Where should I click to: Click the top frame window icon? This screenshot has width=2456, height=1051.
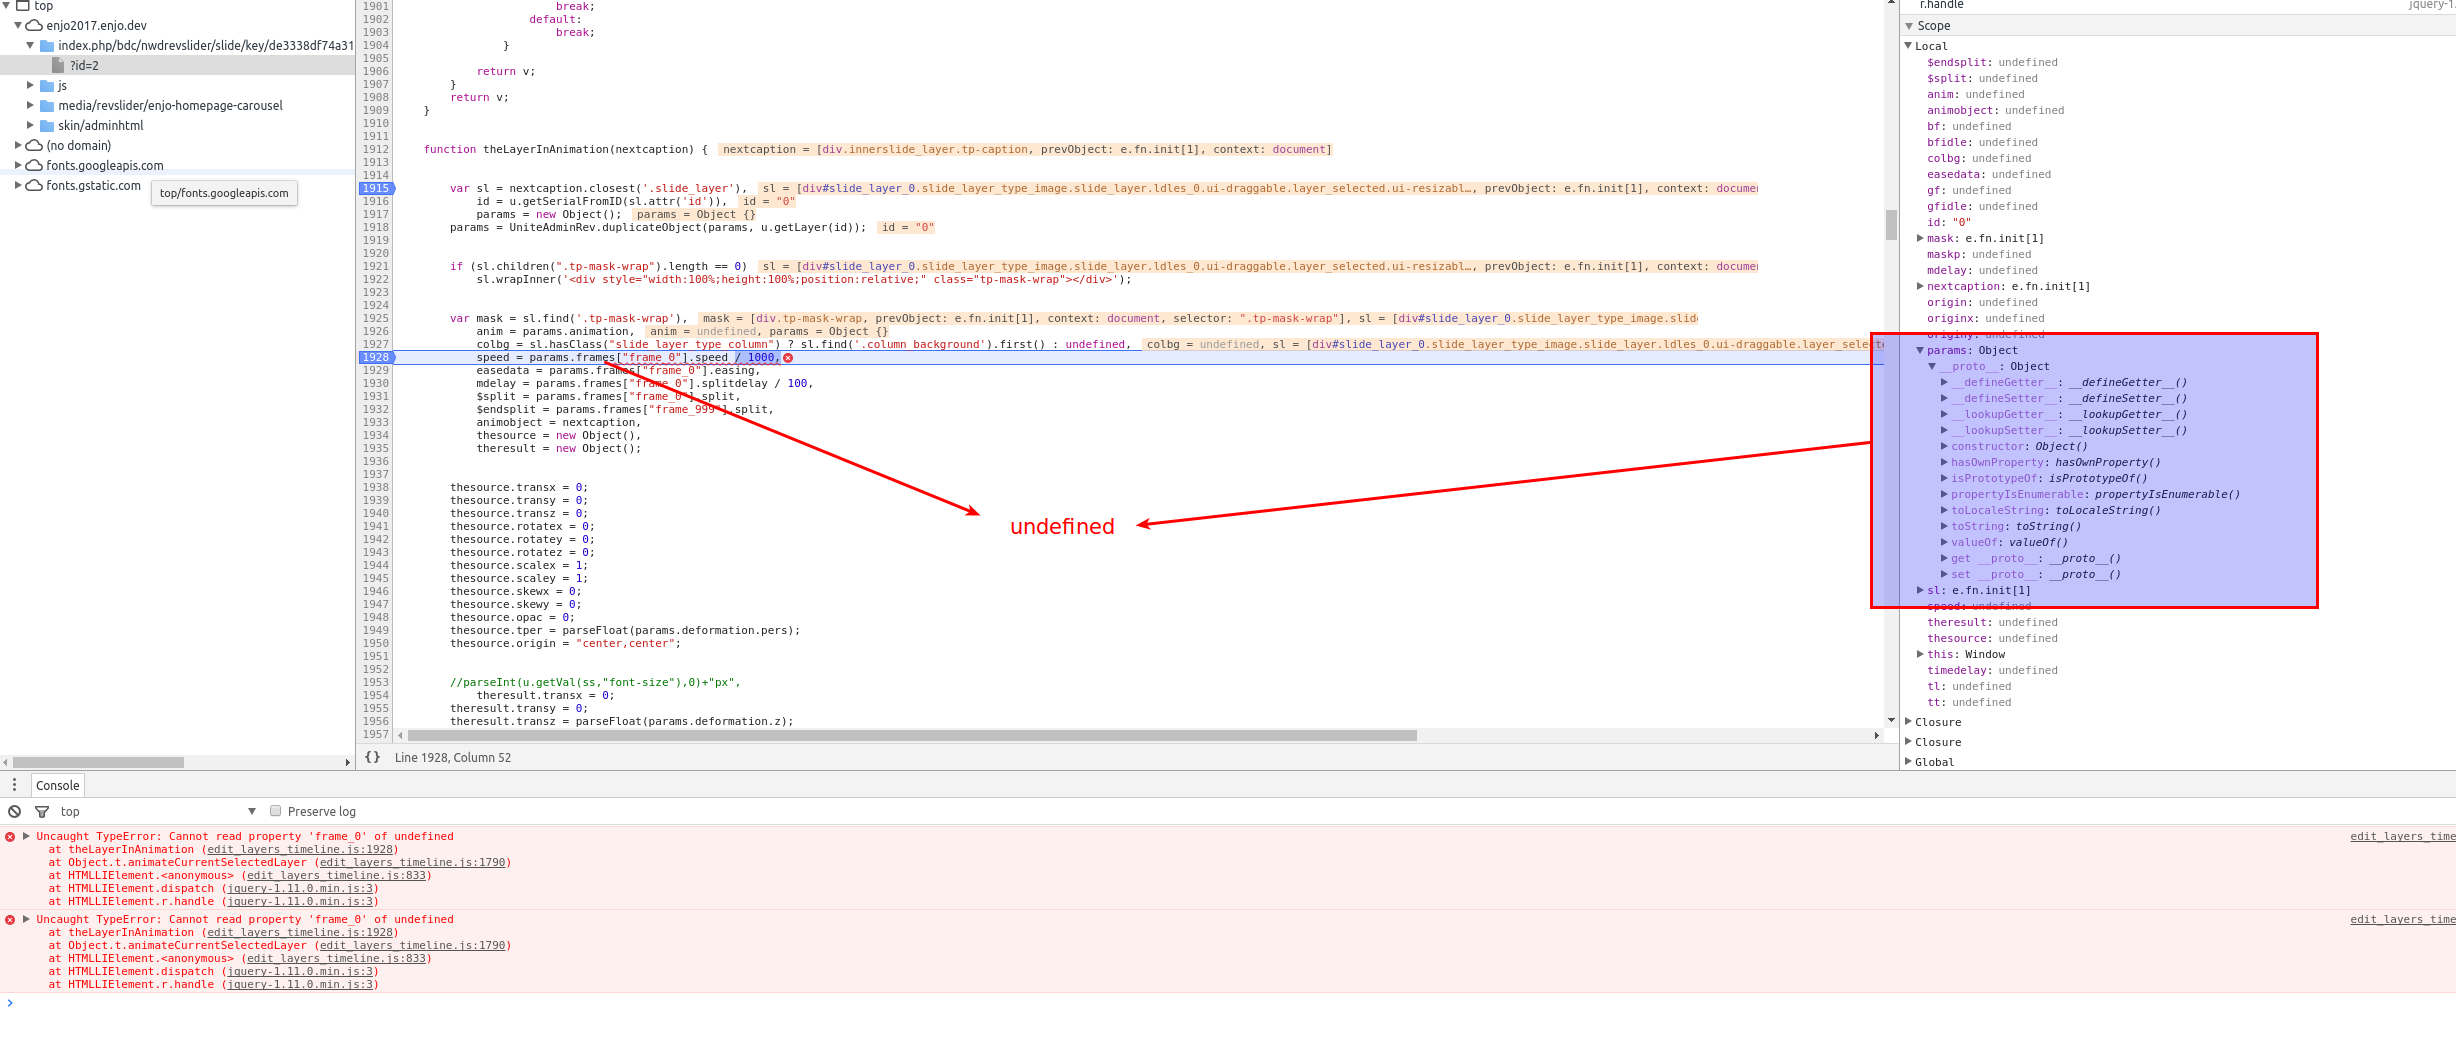tap(23, 5)
